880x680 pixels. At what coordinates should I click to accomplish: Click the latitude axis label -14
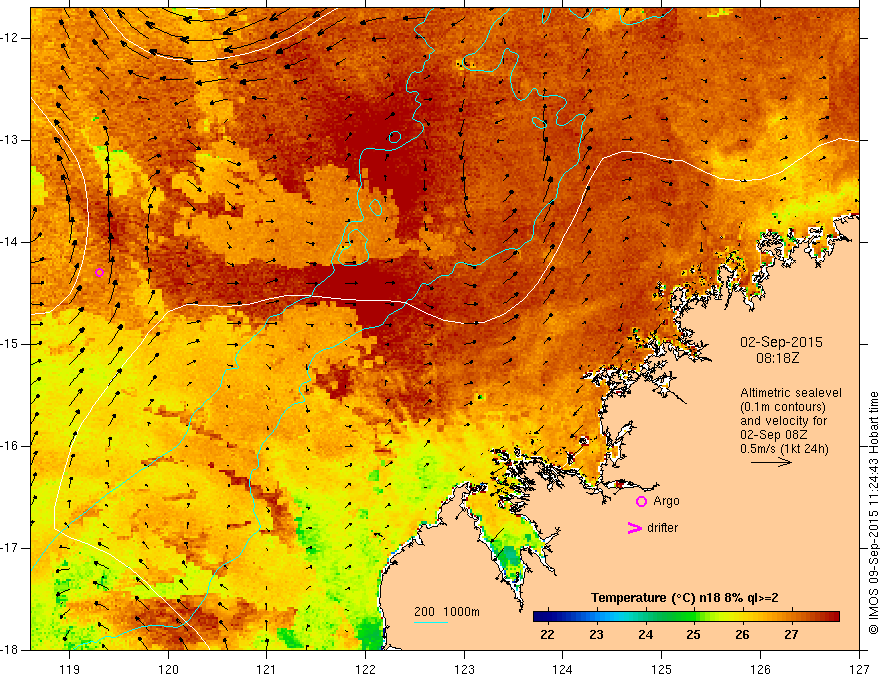(x=11, y=242)
